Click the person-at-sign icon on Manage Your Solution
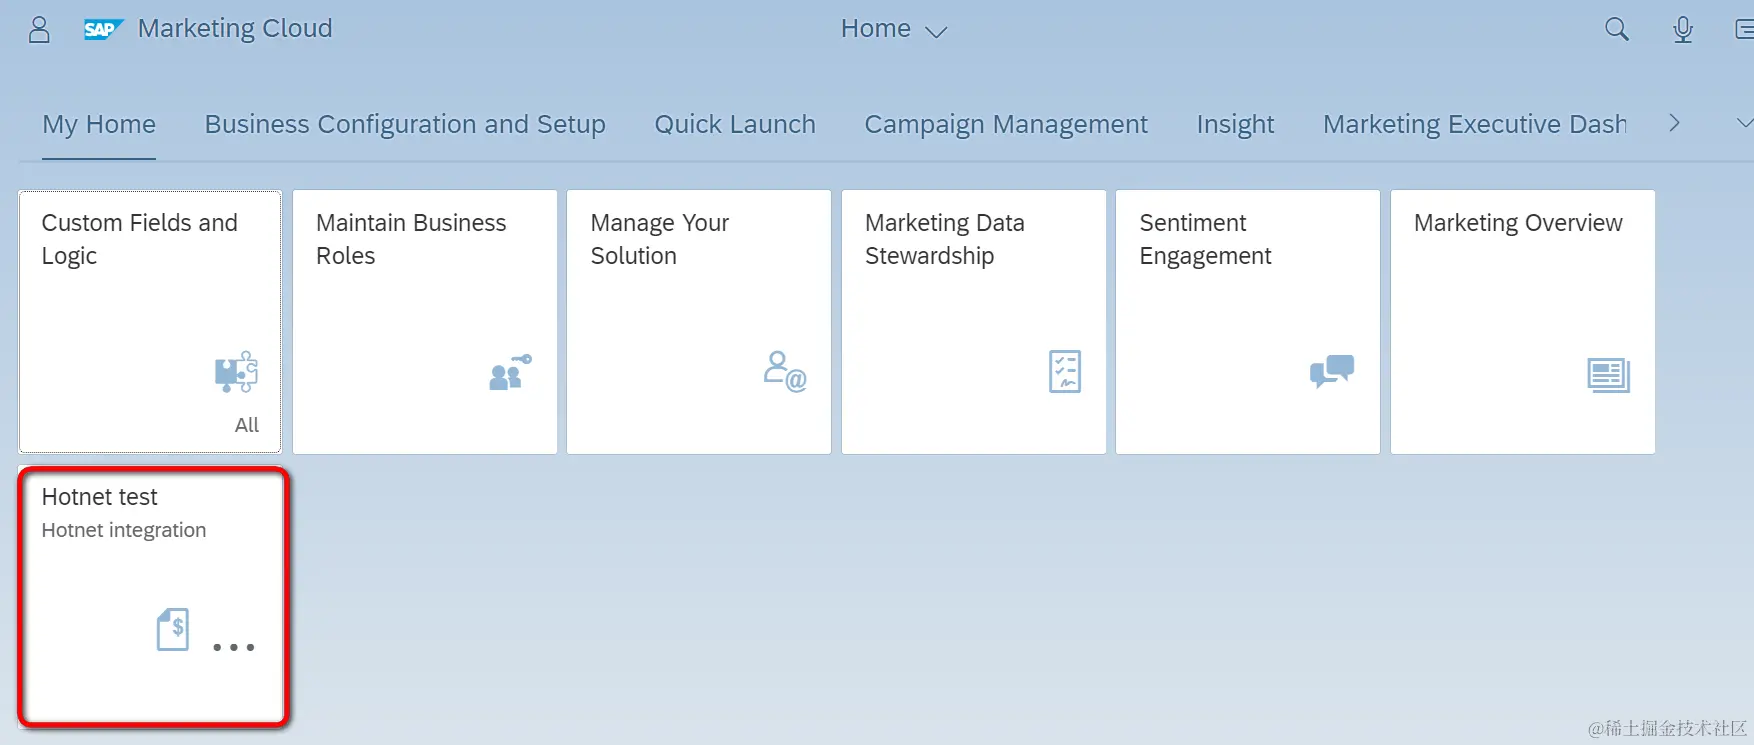 (785, 371)
